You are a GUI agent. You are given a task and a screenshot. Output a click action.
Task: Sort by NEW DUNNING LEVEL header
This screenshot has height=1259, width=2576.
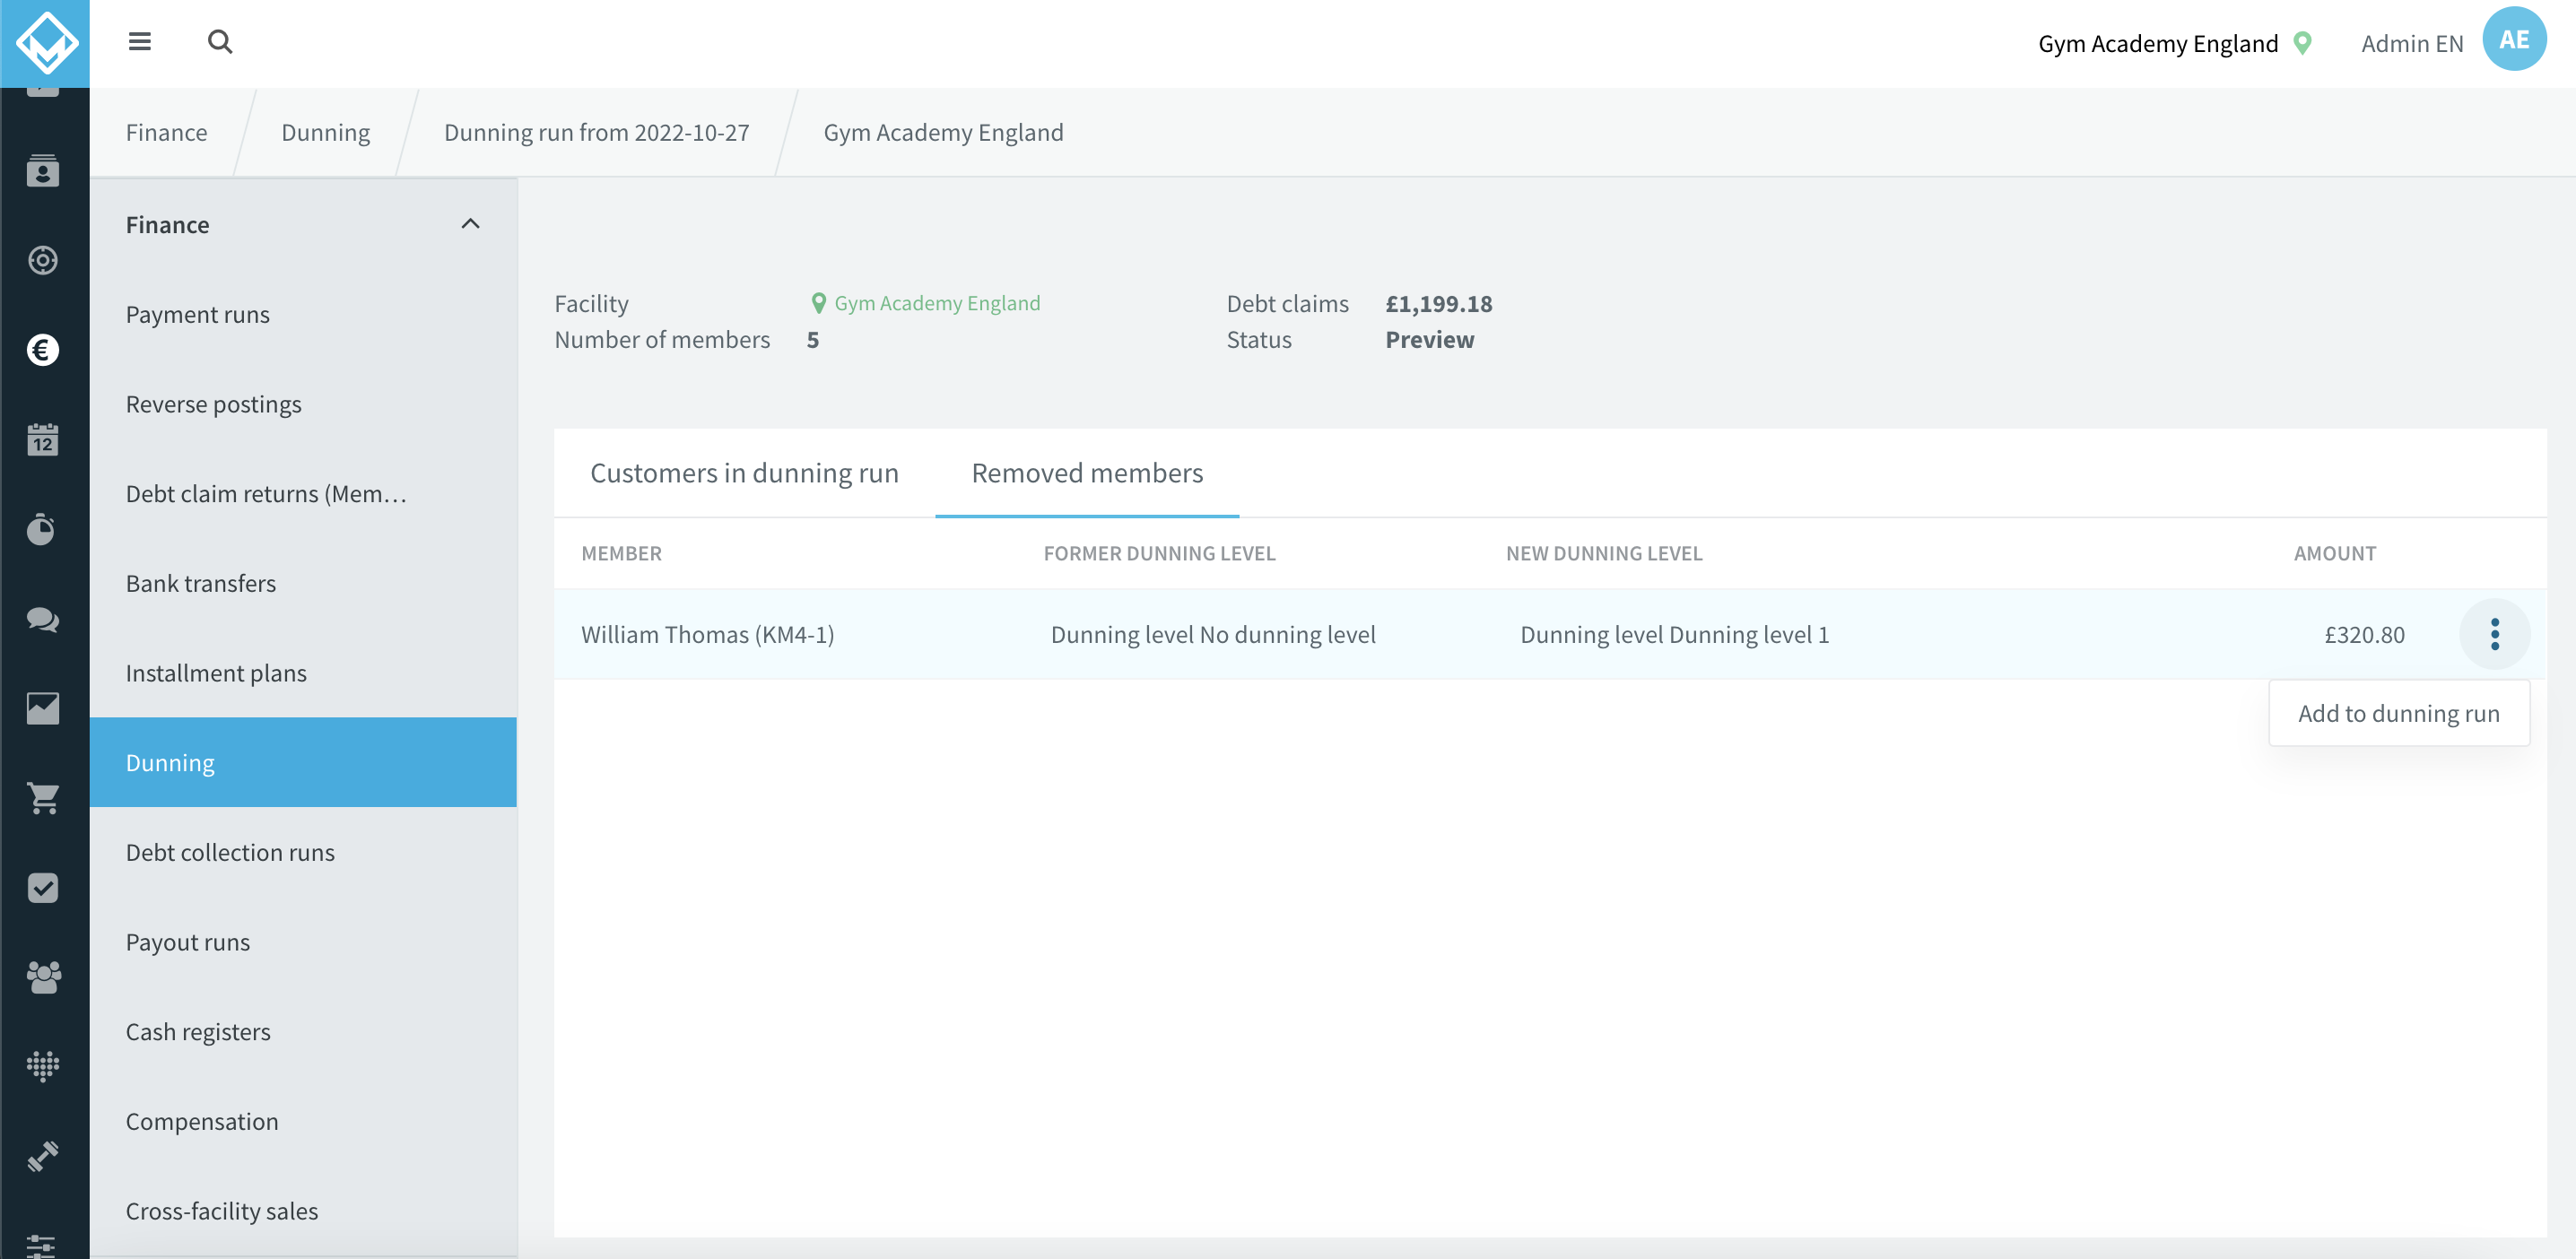coord(1604,553)
